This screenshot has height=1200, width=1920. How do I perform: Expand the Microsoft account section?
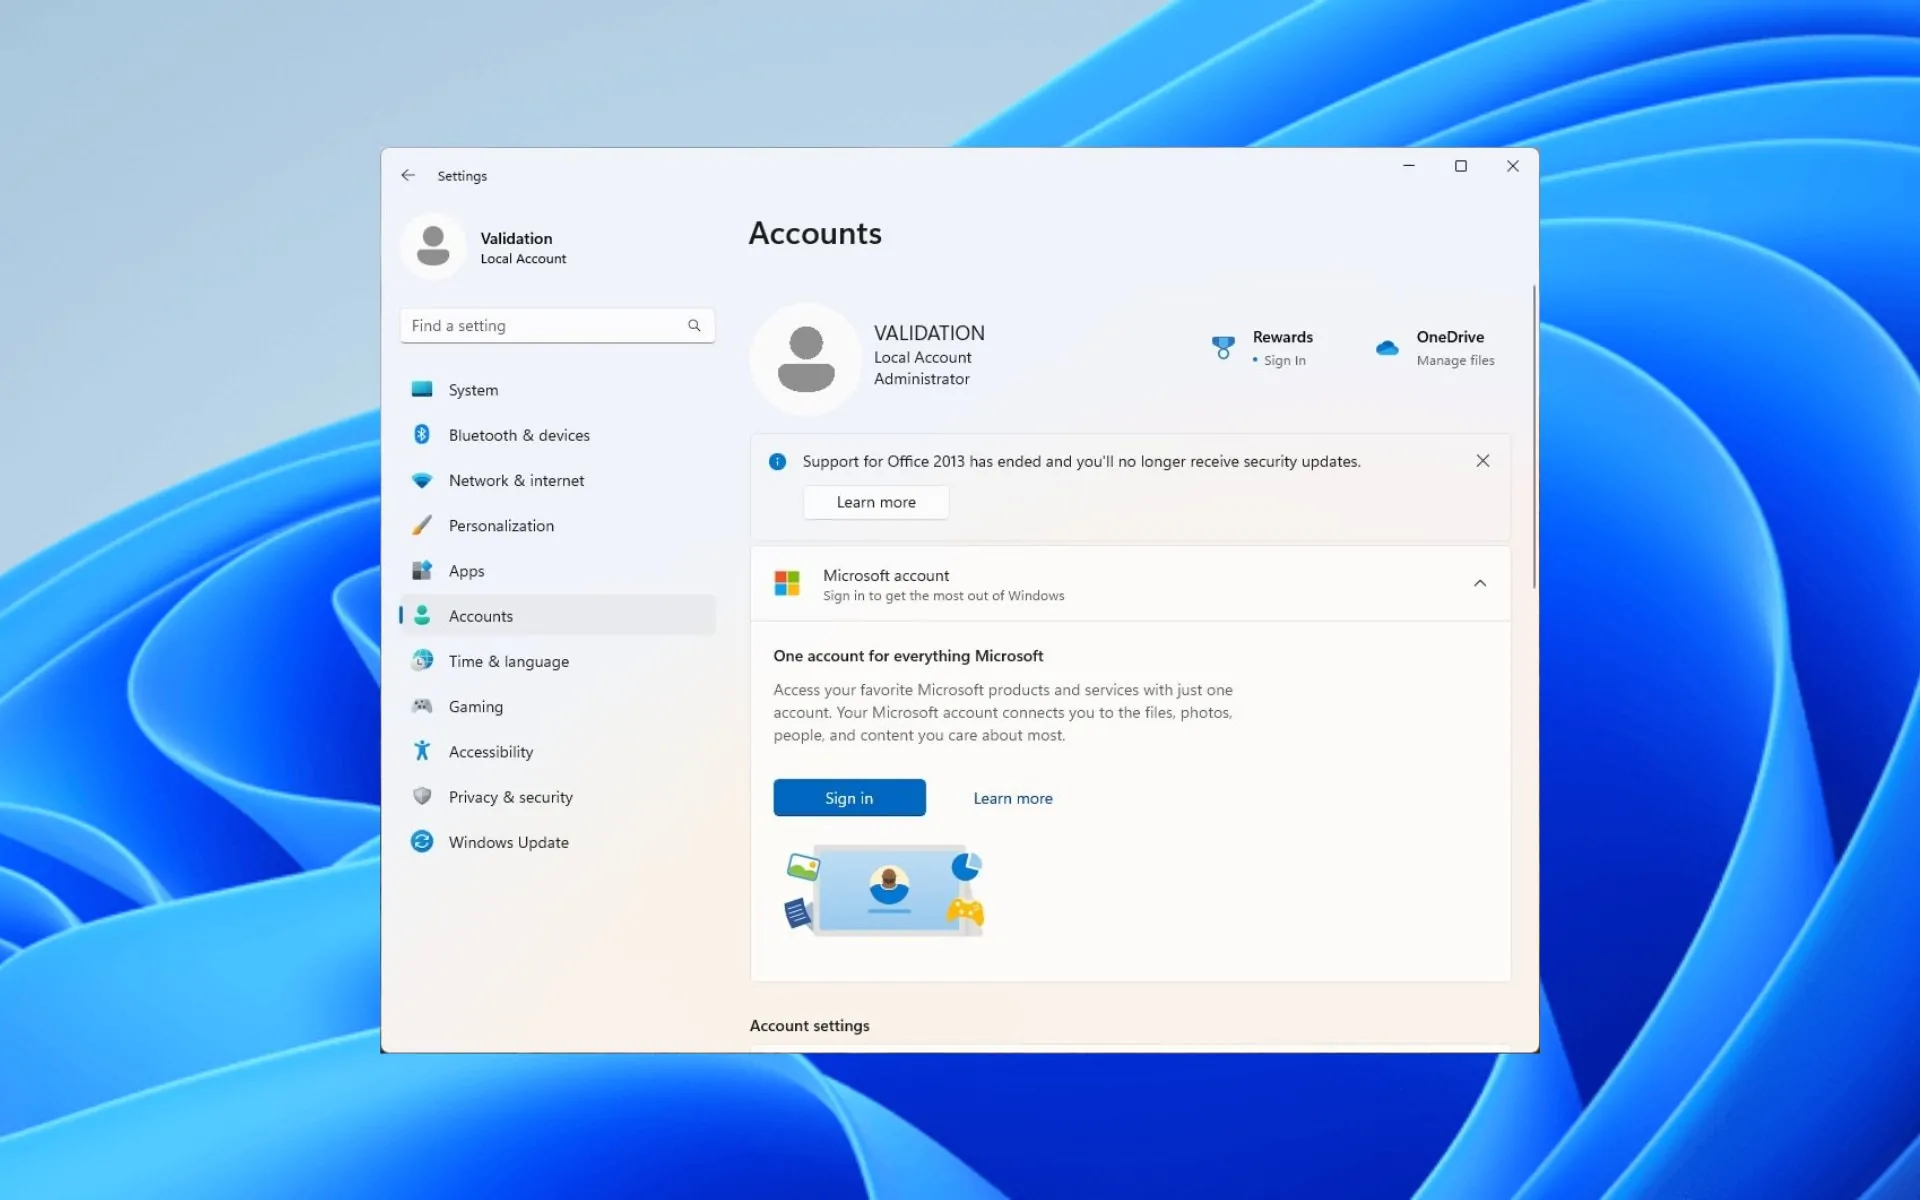(1479, 583)
